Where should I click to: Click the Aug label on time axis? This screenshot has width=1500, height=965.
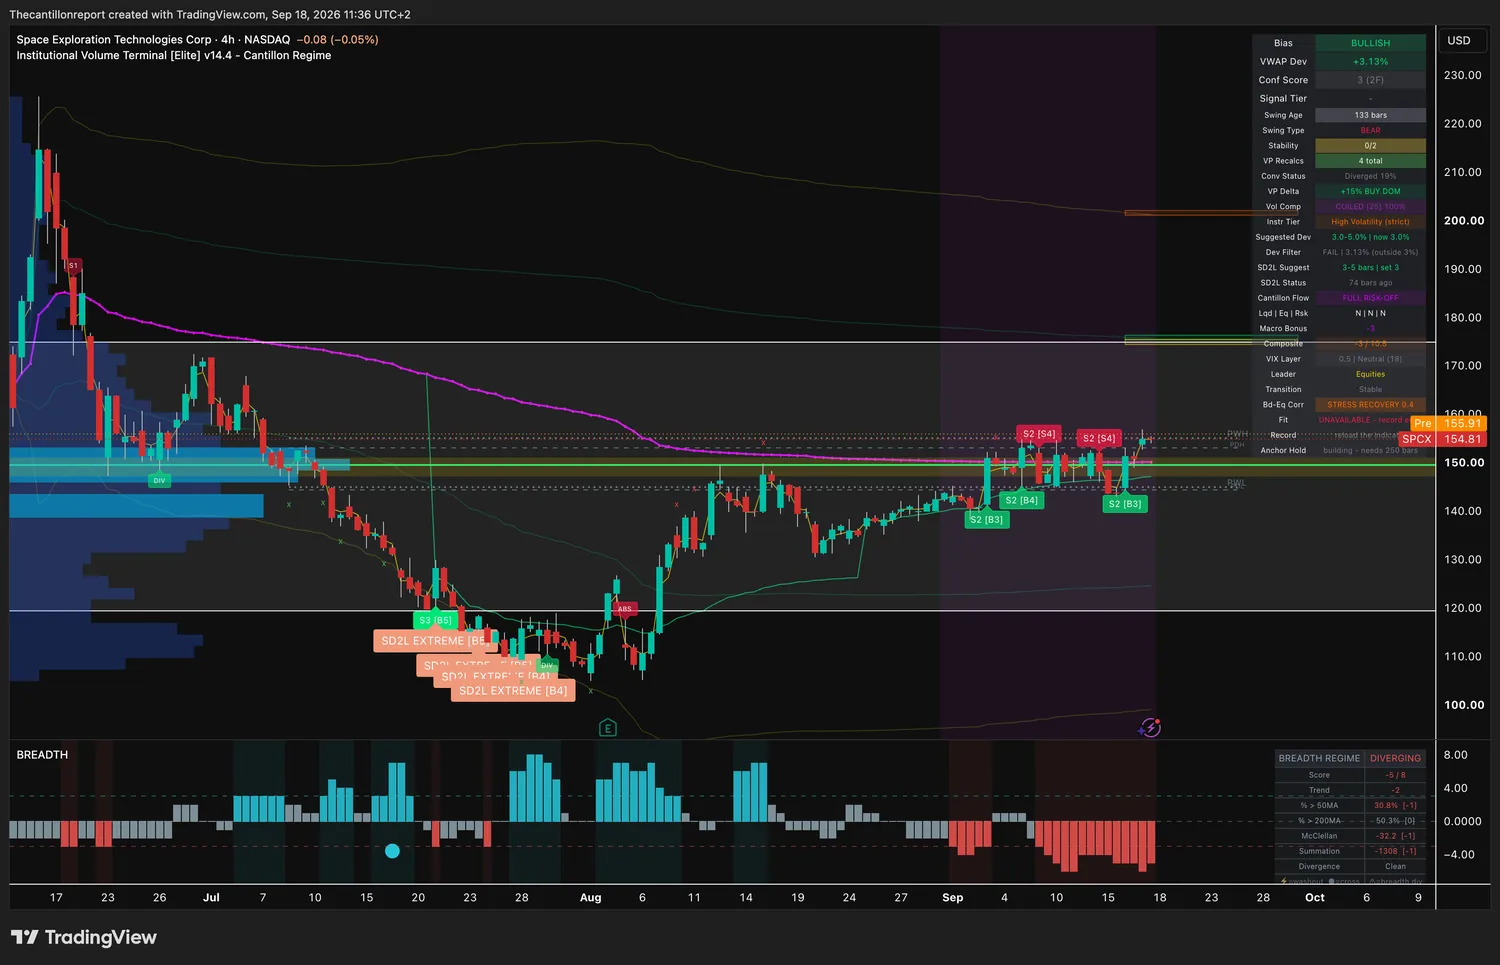(591, 898)
